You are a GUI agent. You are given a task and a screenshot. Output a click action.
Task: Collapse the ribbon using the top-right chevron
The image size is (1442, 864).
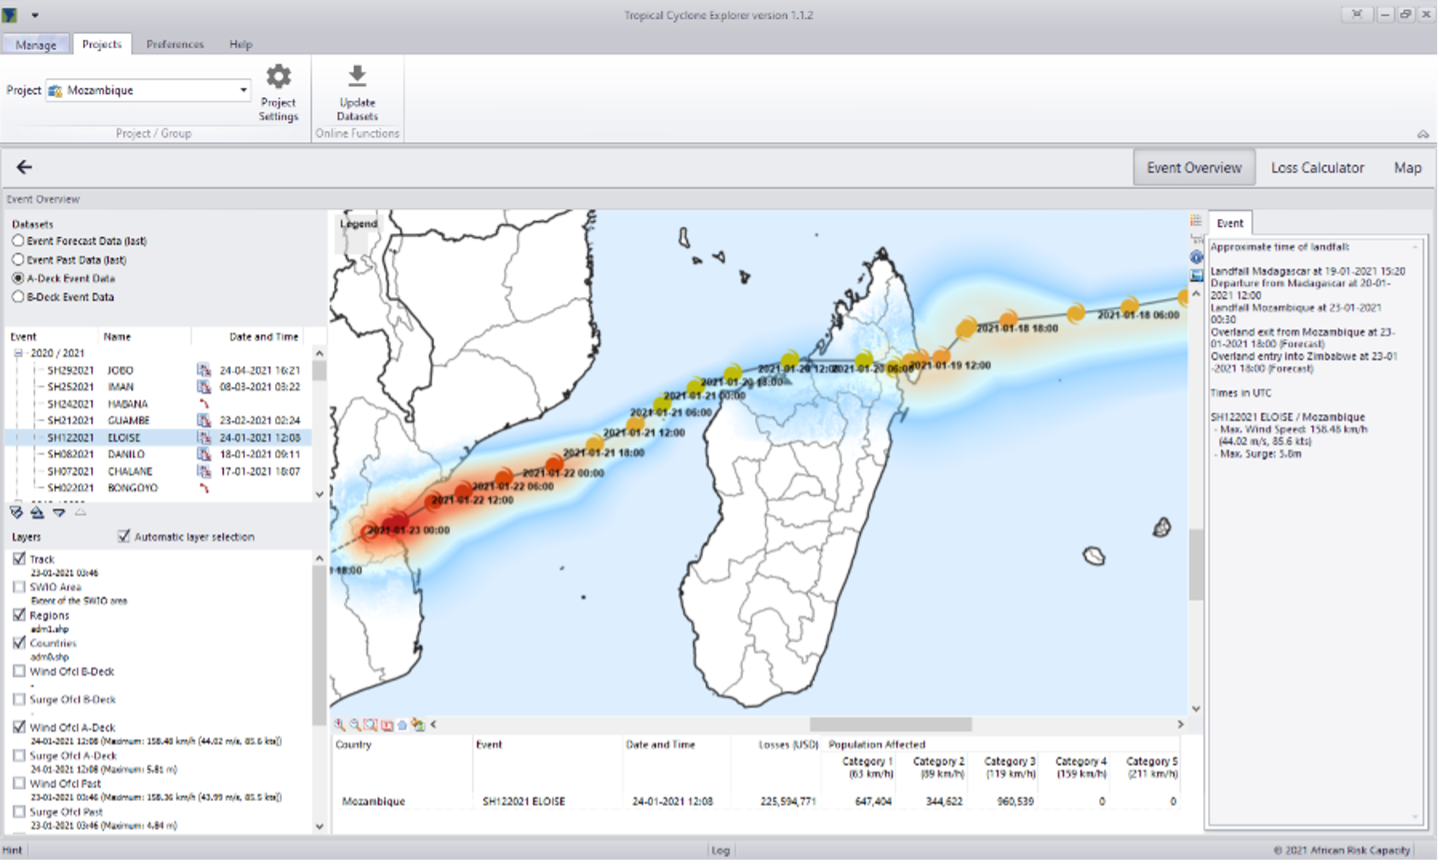(x=1422, y=134)
